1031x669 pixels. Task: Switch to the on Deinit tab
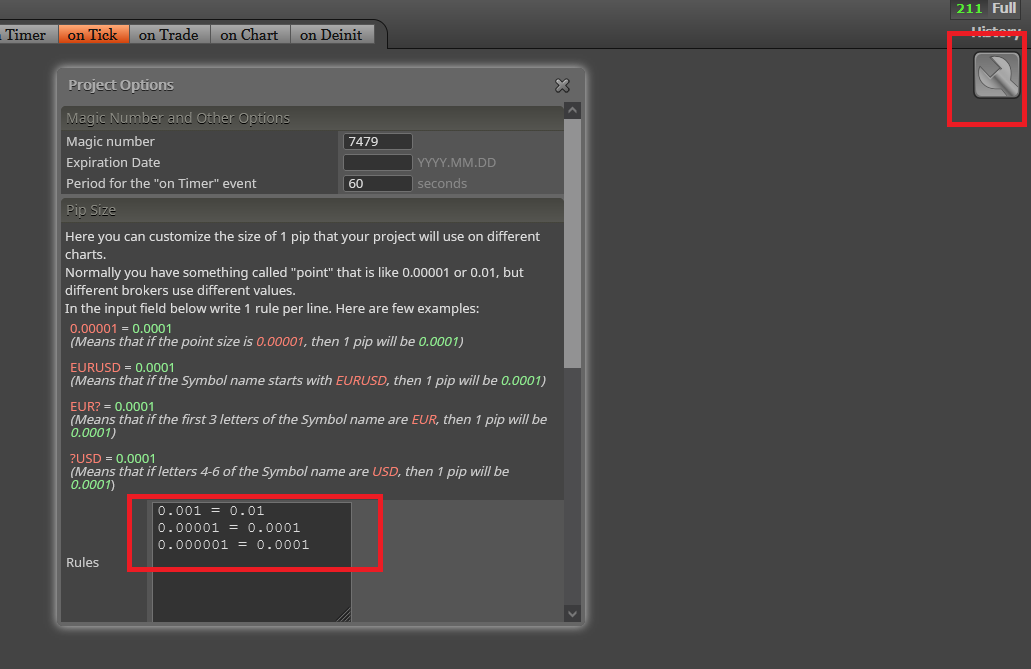331,35
